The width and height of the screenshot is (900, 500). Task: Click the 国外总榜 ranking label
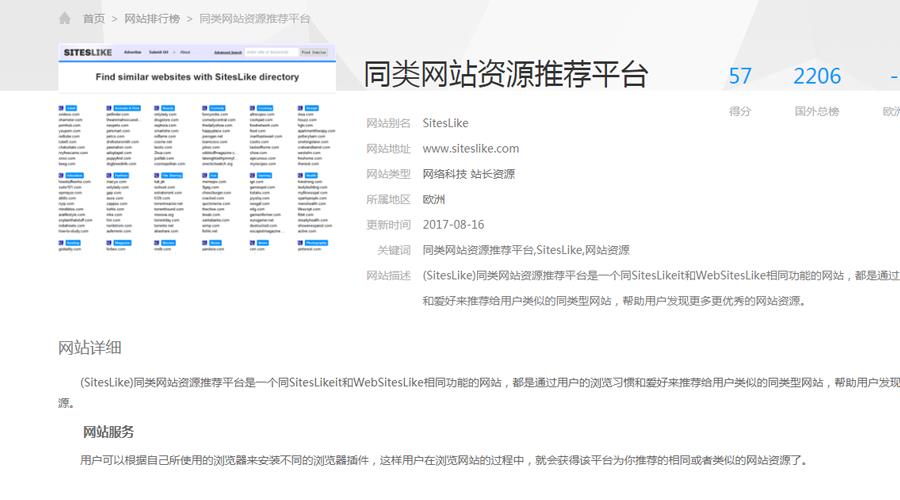[817, 112]
